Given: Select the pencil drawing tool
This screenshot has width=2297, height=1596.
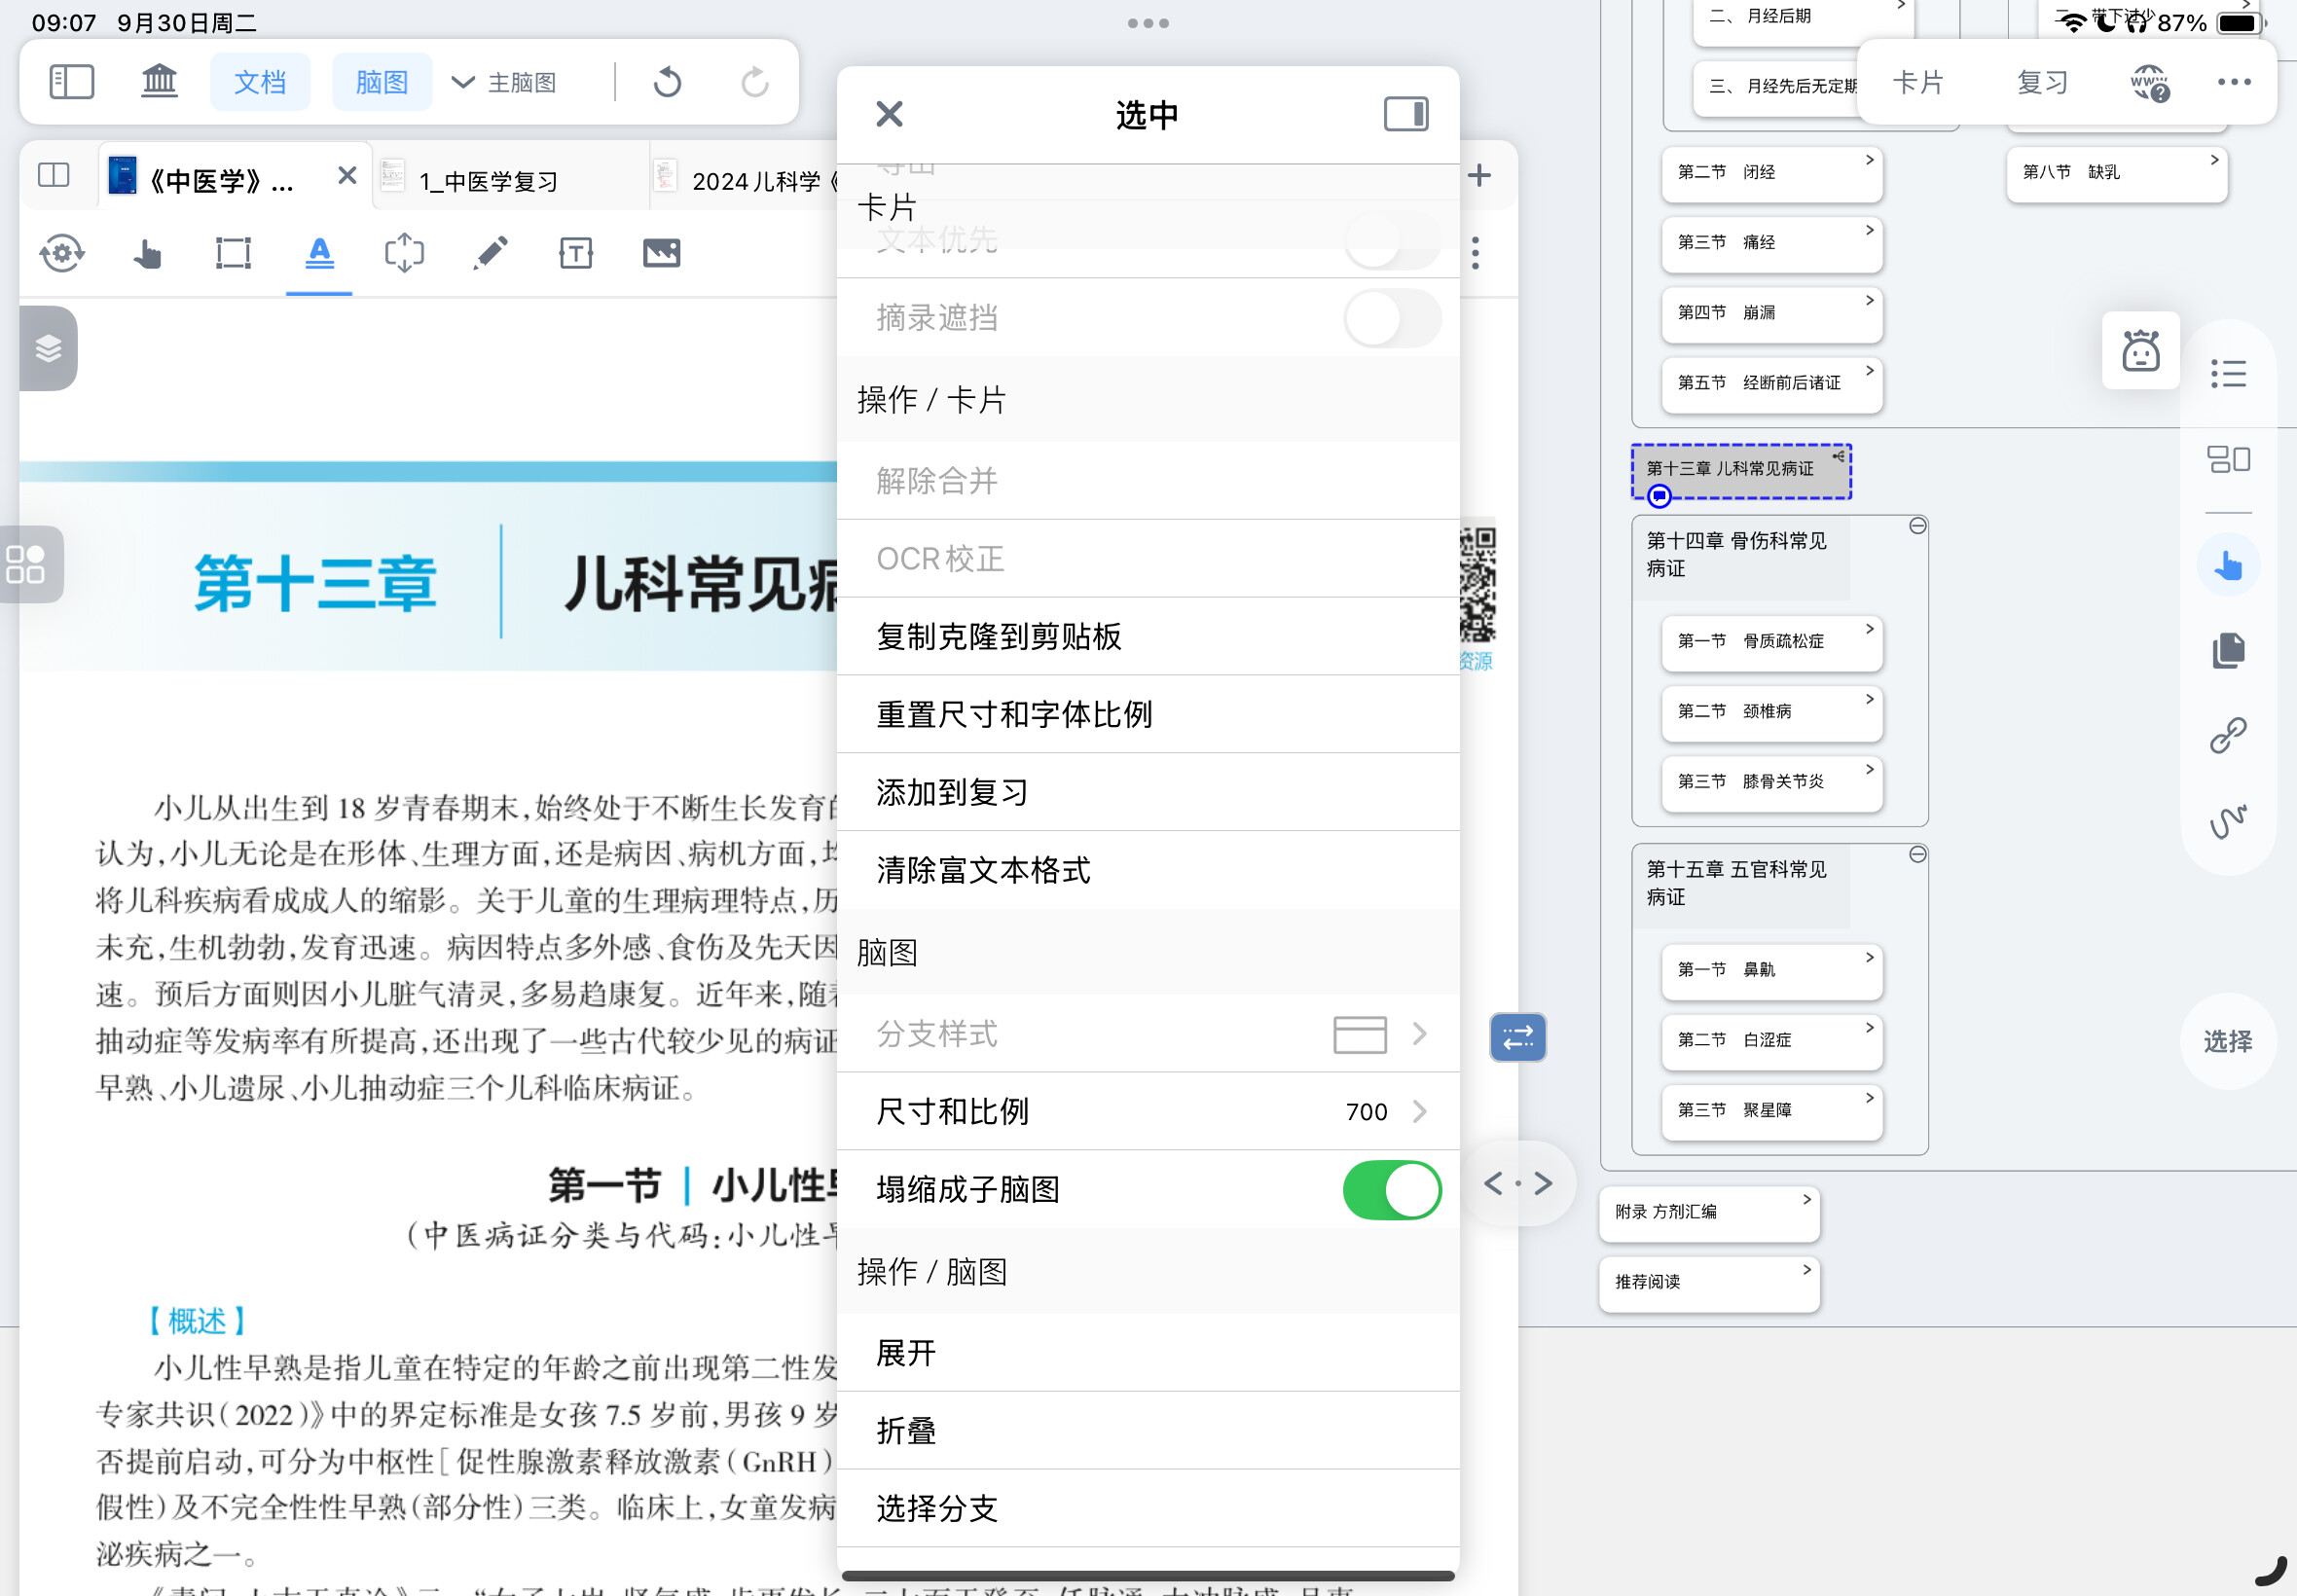Looking at the screenshot, I should pos(490,254).
